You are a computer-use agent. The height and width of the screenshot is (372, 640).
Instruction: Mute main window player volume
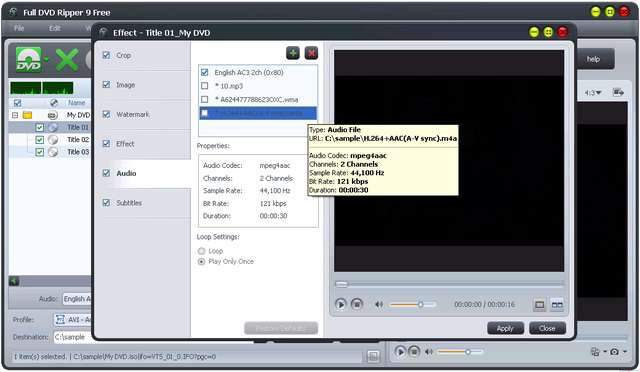click(429, 352)
